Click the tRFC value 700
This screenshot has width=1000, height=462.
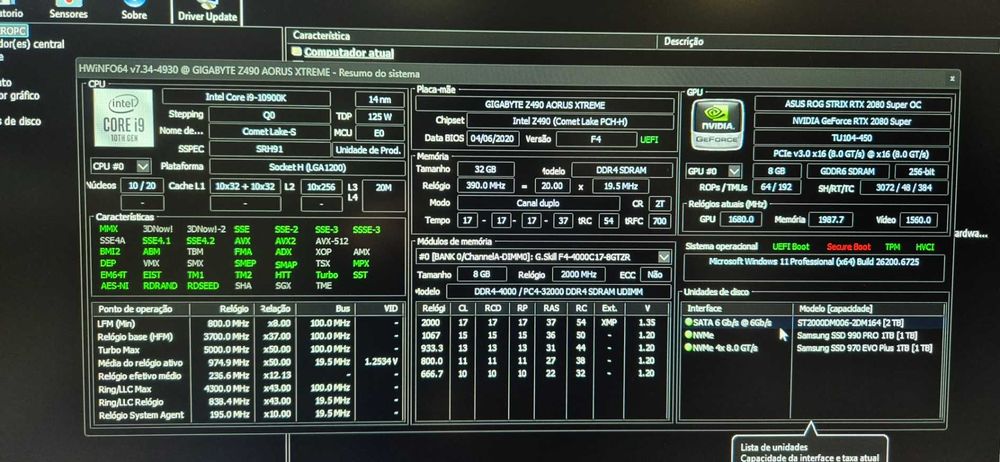click(659, 221)
